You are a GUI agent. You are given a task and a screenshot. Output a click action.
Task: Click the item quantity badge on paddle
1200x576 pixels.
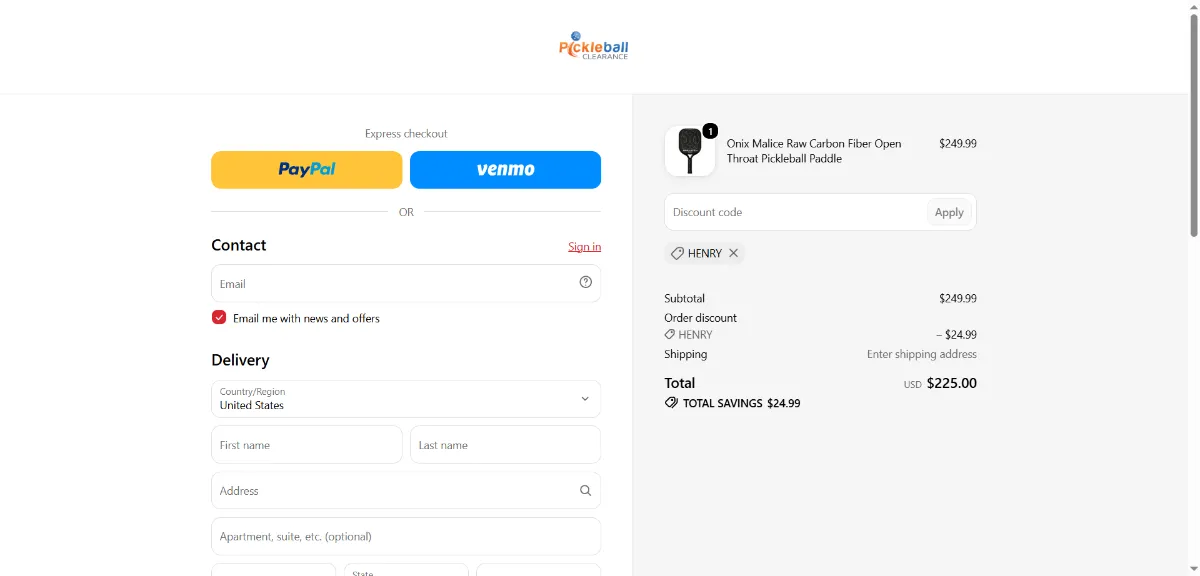click(x=710, y=131)
